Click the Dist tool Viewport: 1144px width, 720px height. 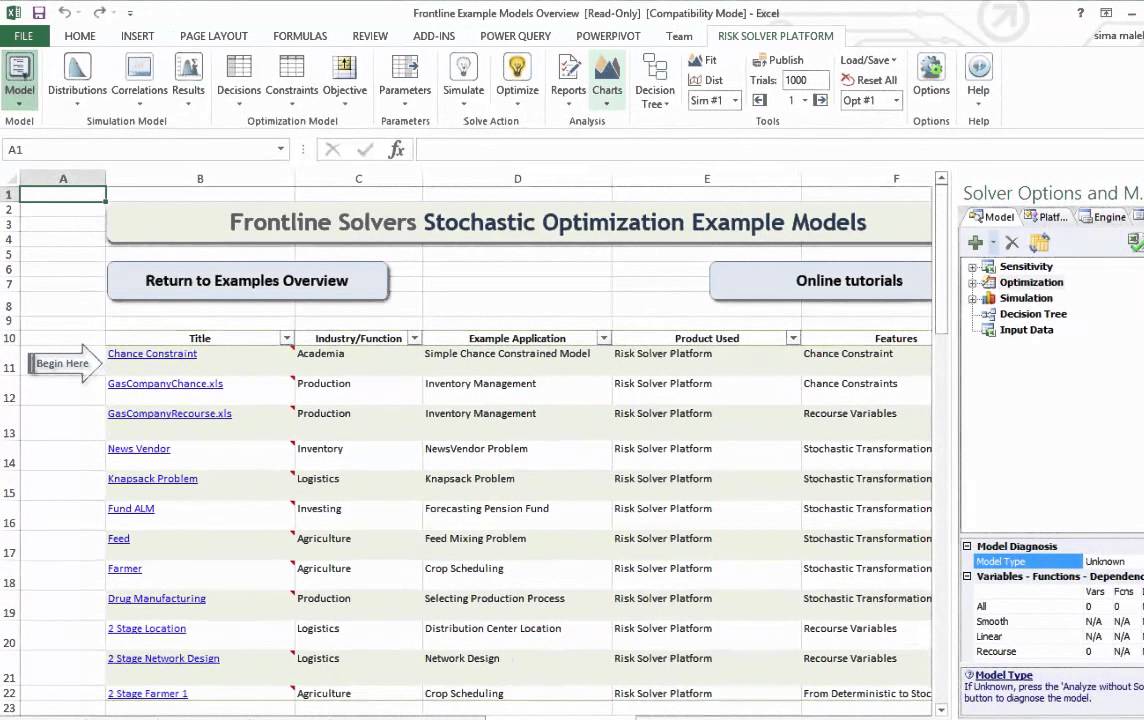click(x=706, y=80)
